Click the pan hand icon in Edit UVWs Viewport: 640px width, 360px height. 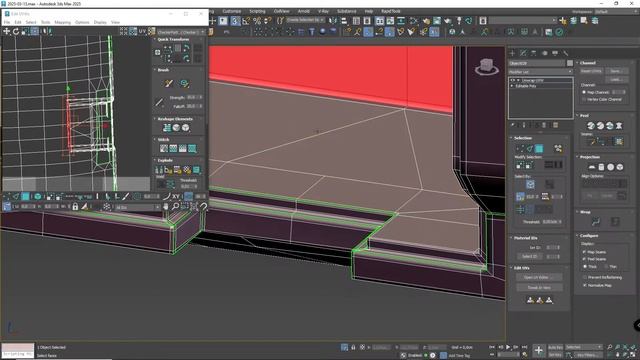166,207
